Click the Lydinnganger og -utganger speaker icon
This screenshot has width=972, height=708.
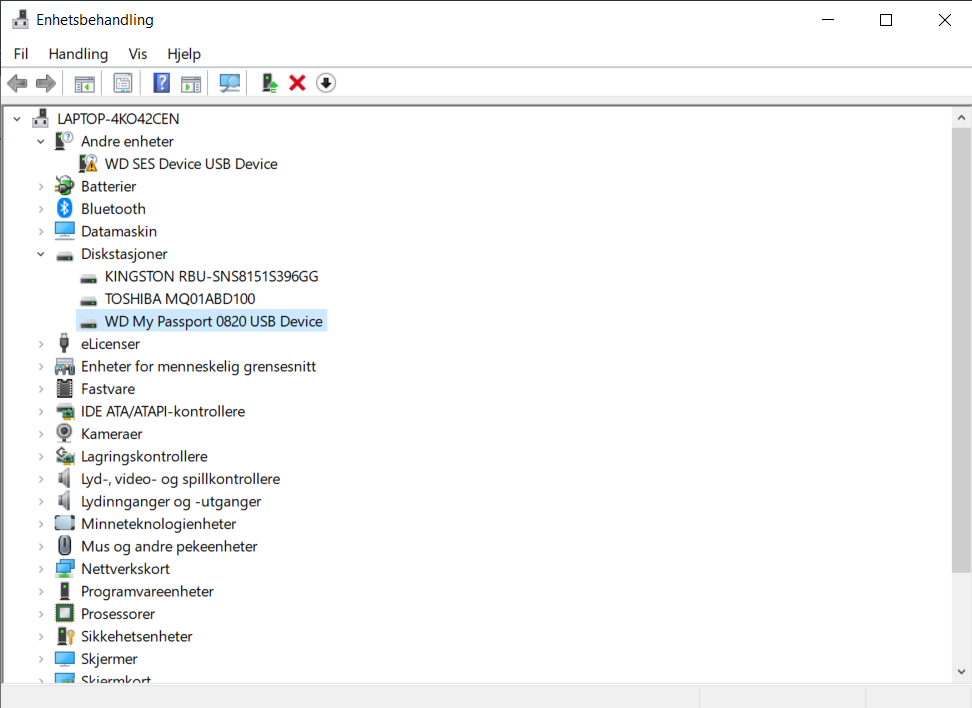(x=64, y=501)
